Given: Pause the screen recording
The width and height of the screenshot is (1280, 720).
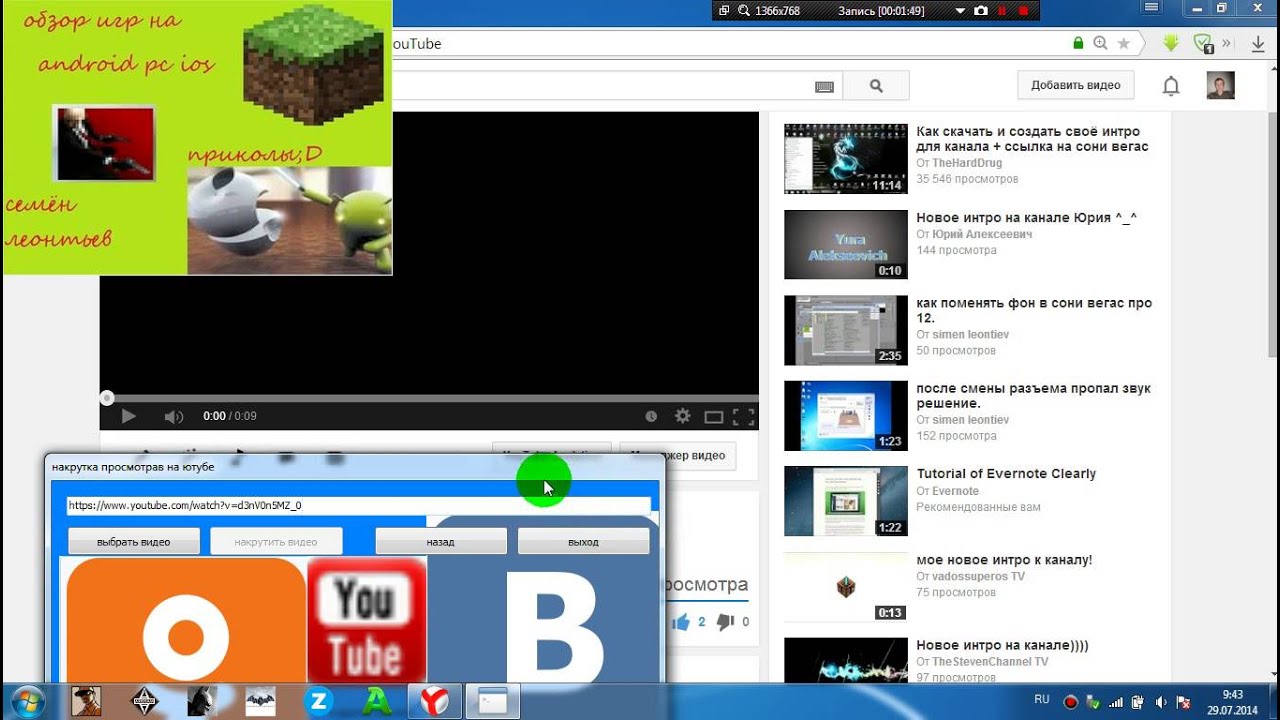Looking at the screenshot, I should click(x=1002, y=10).
